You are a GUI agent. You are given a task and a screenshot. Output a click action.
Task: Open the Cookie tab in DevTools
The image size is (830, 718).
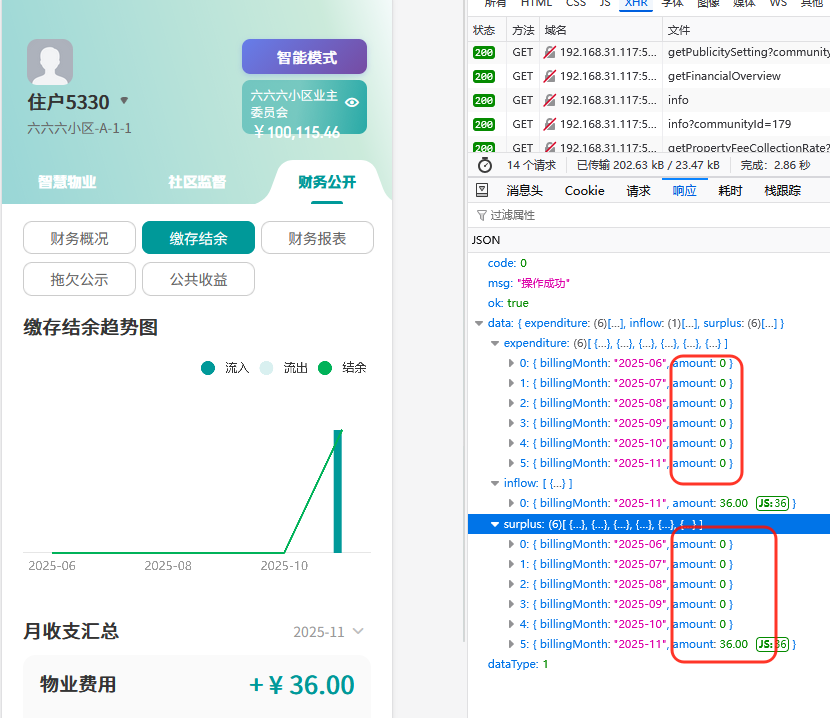(x=584, y=190)
